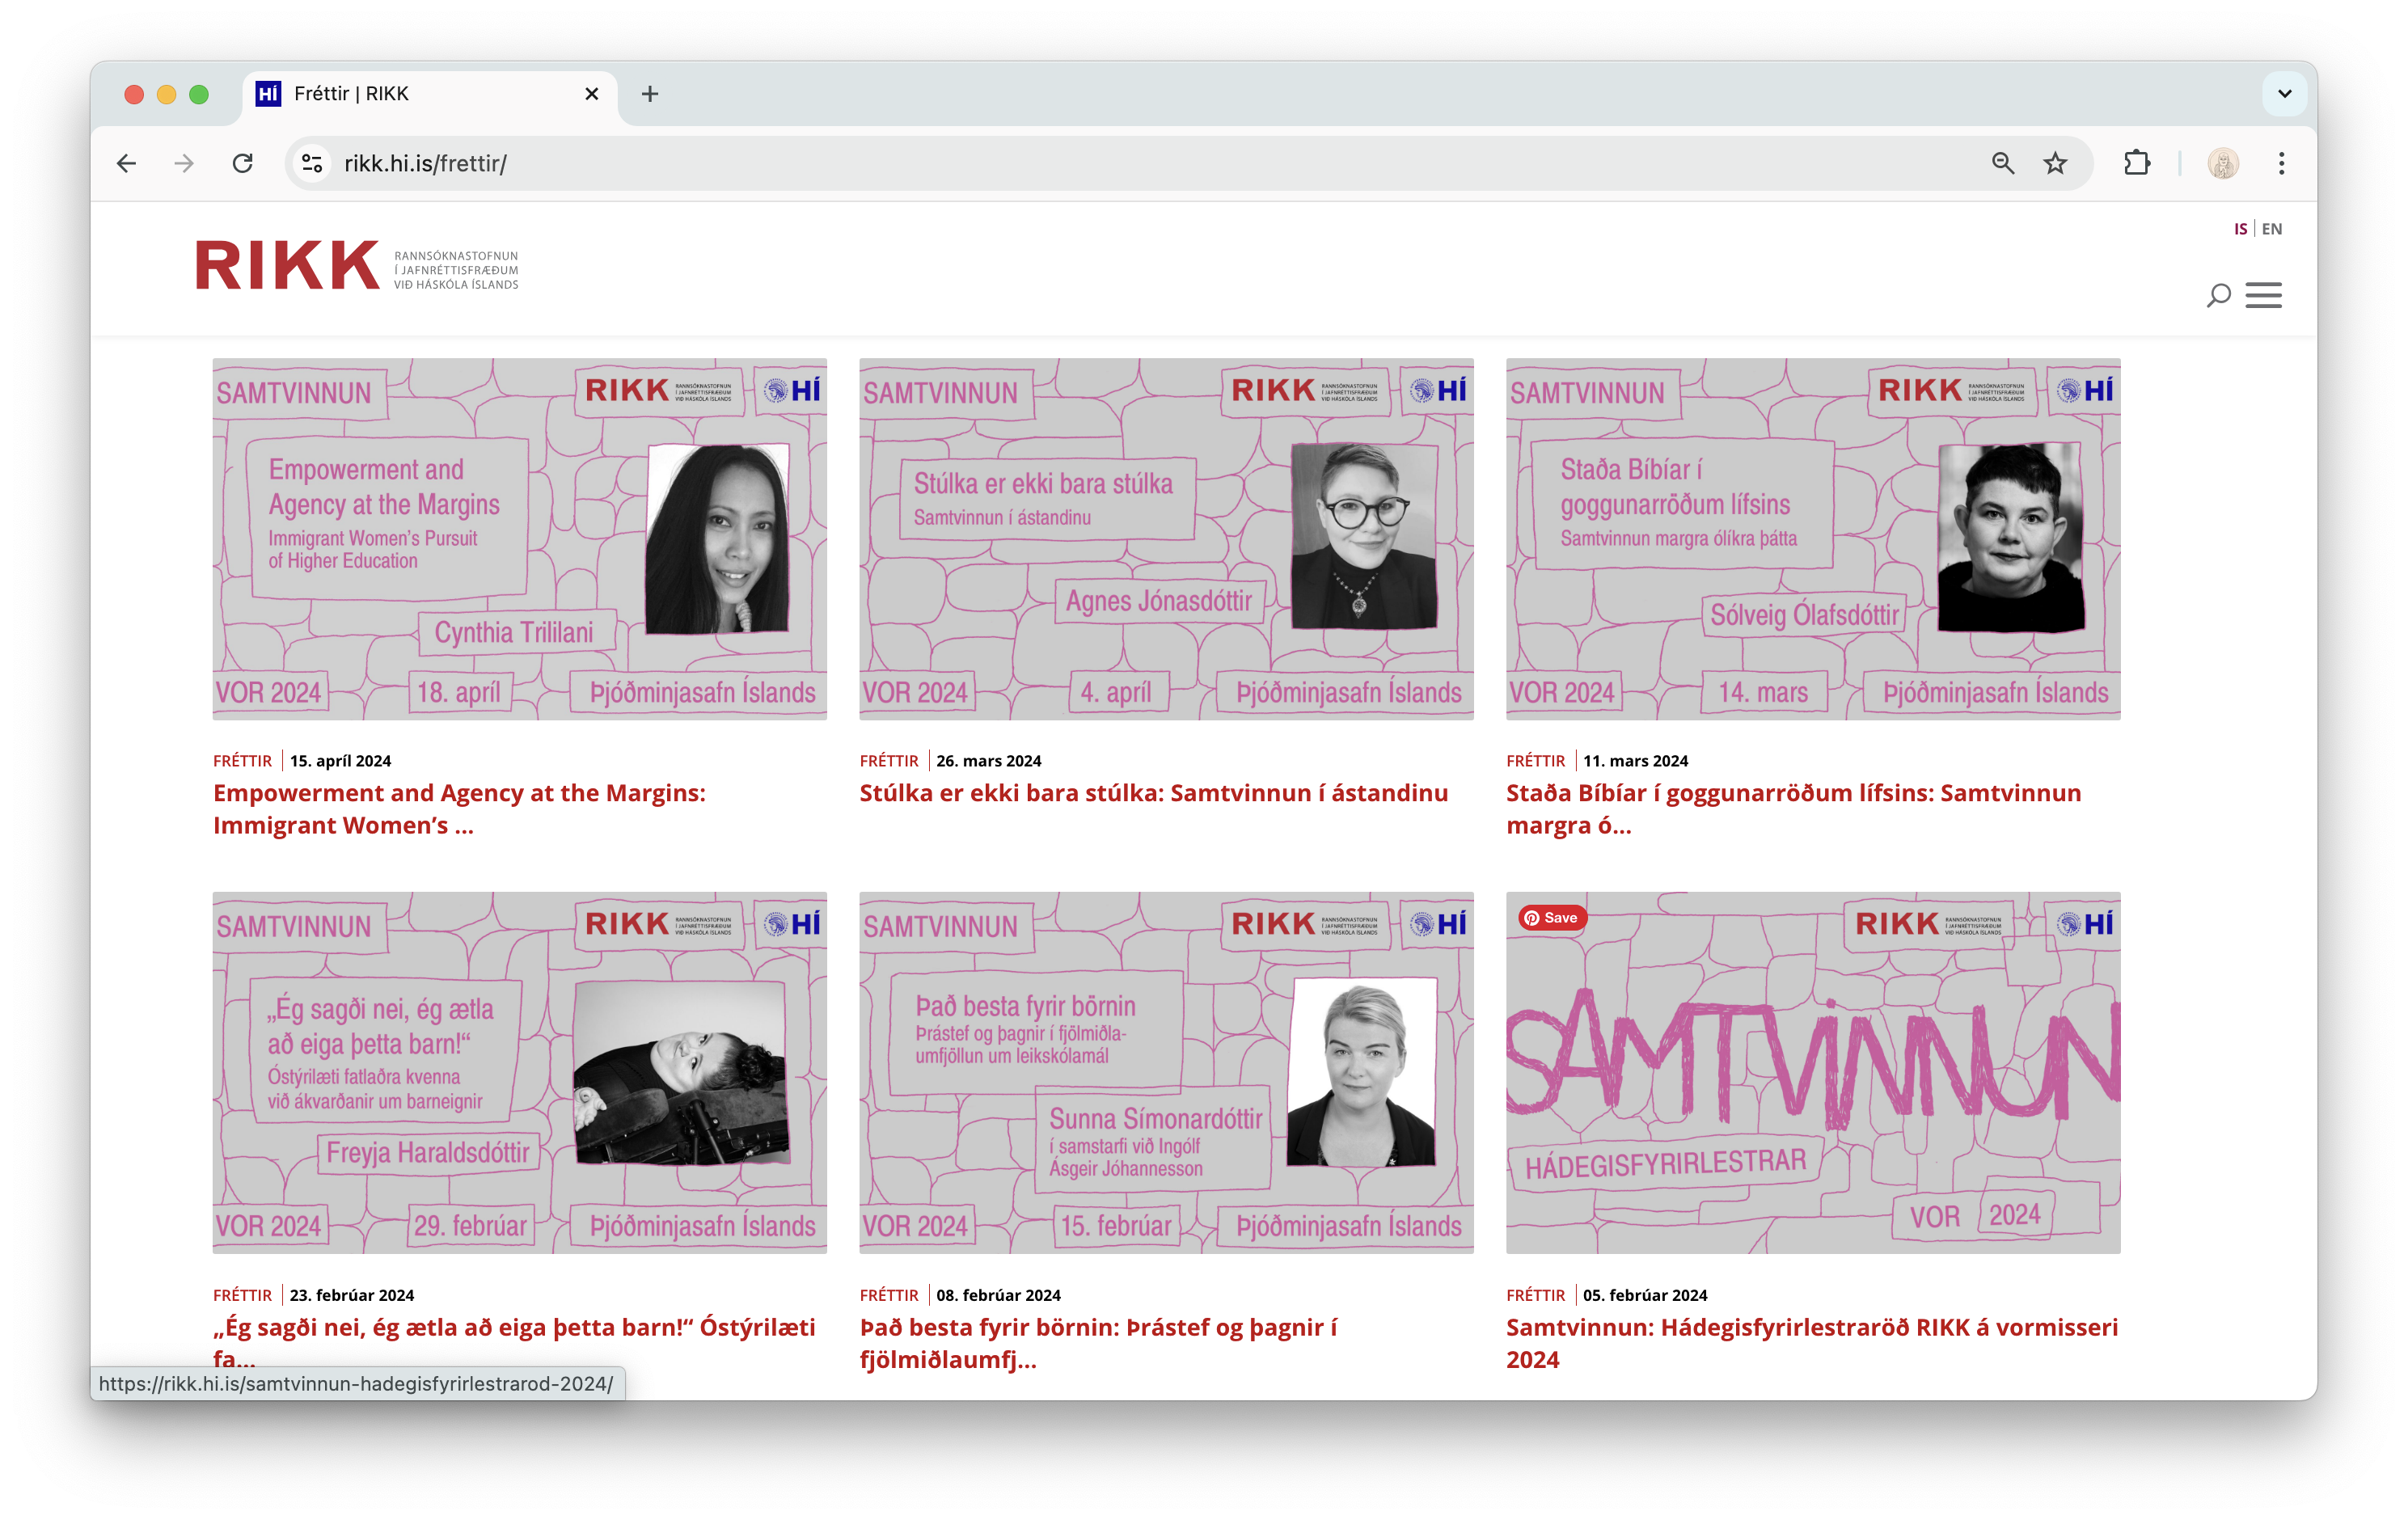The width and height of the screenshot is (2408, 1520).
Task: Select the IS language option
Action: [2240, 229]
